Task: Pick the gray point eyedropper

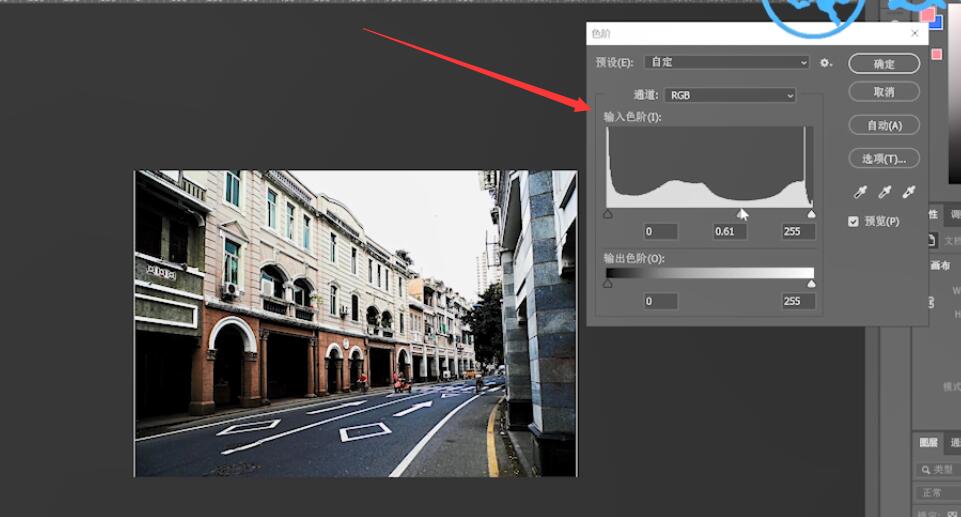Action: tap(884, 192)
